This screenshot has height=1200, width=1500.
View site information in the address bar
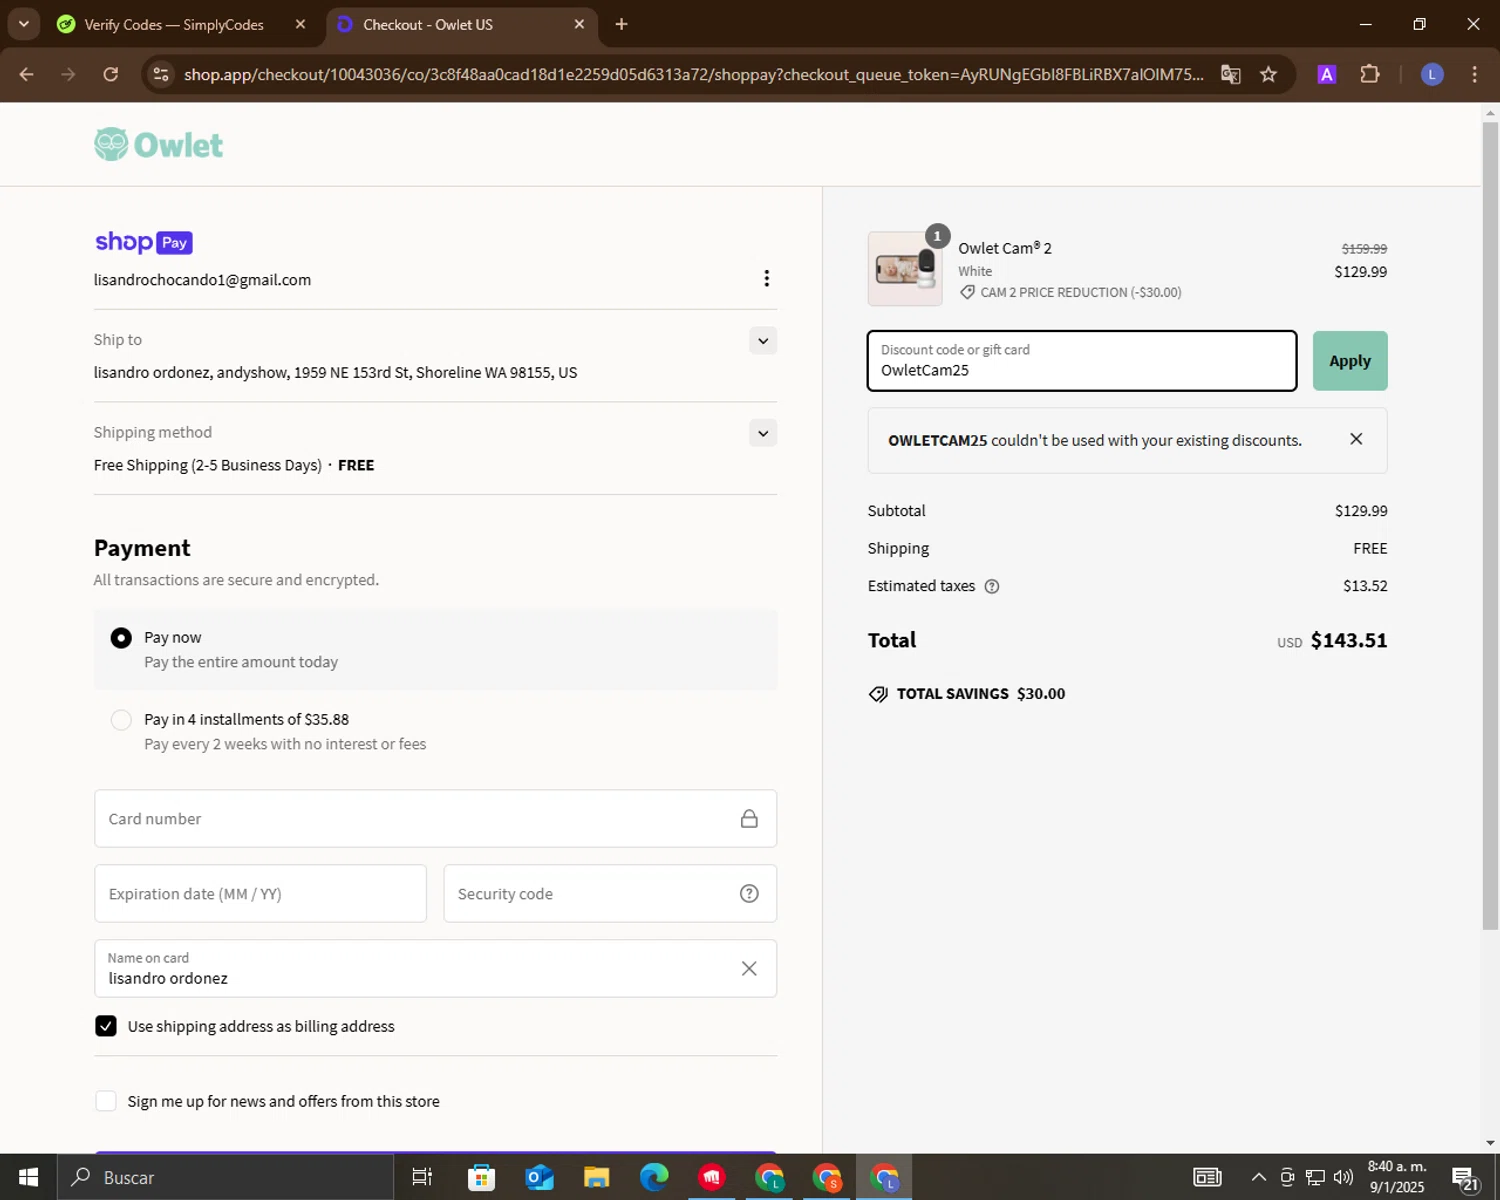[160, 74]
